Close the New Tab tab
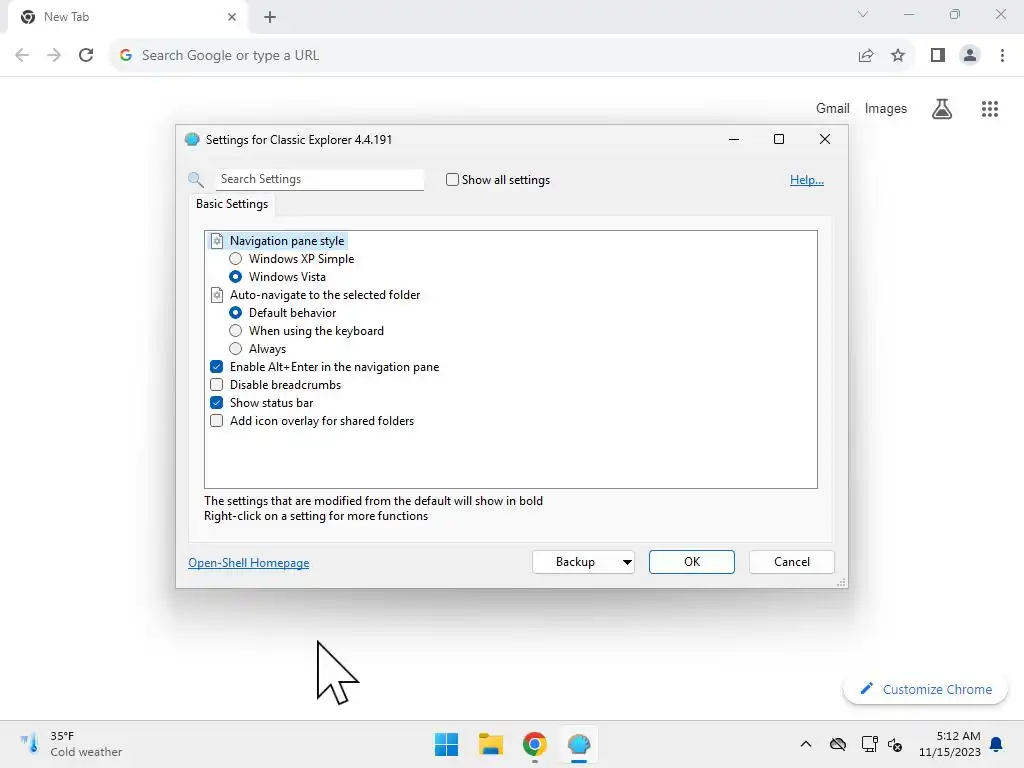The width and height of the screenshot is (1024, 768). [232, 17]
